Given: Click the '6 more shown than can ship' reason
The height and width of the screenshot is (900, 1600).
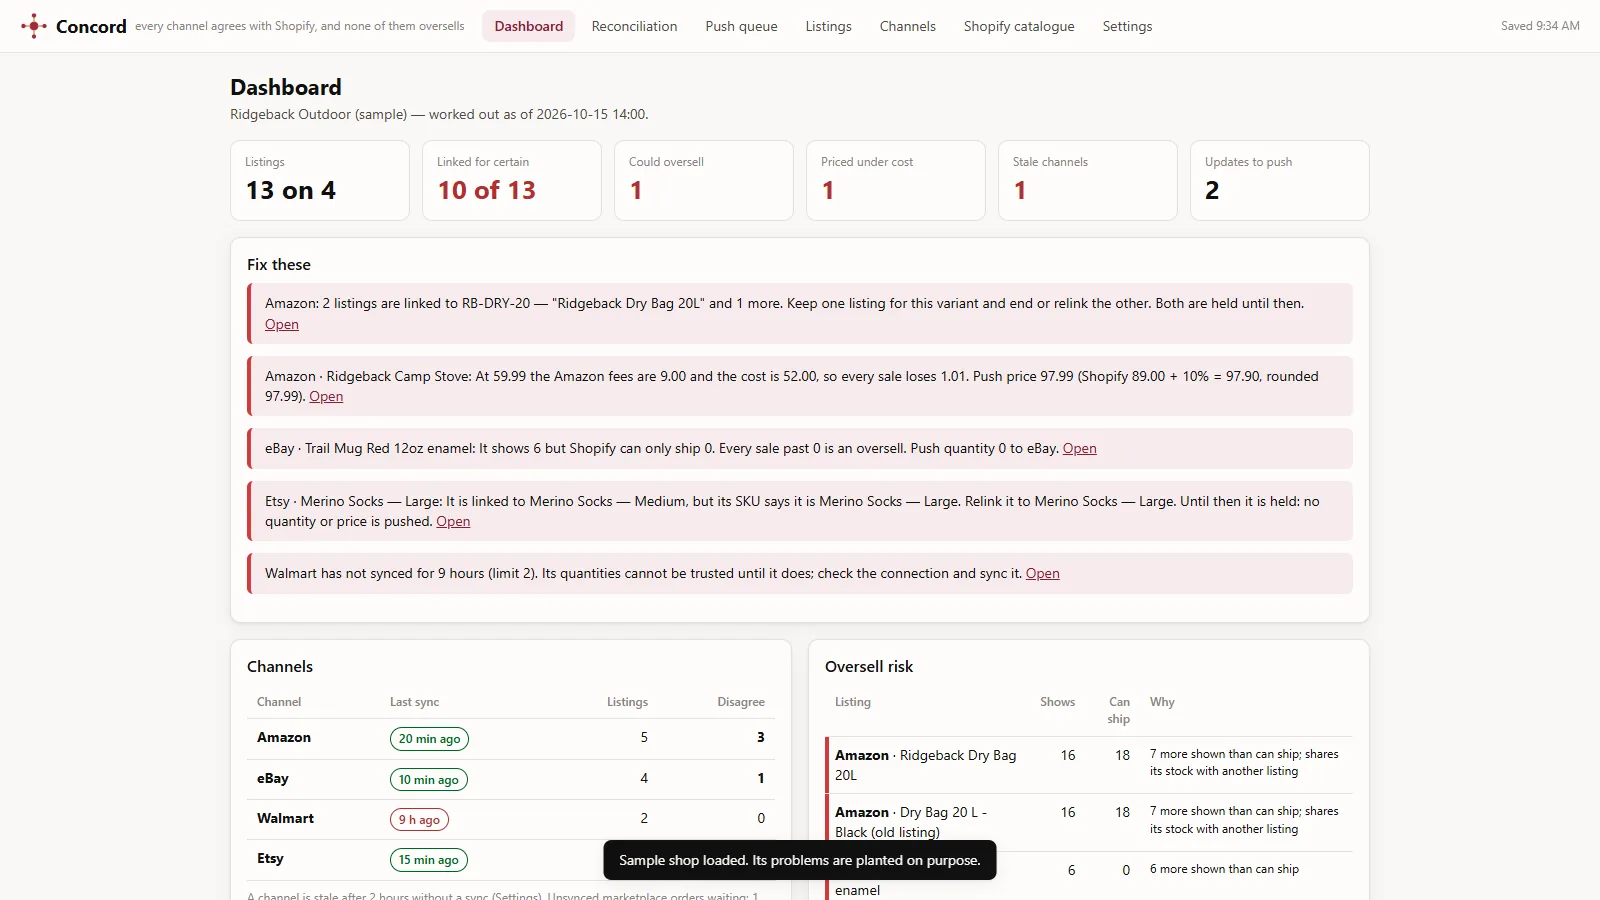Looking at the screenshot, I should click(1224, 869).
